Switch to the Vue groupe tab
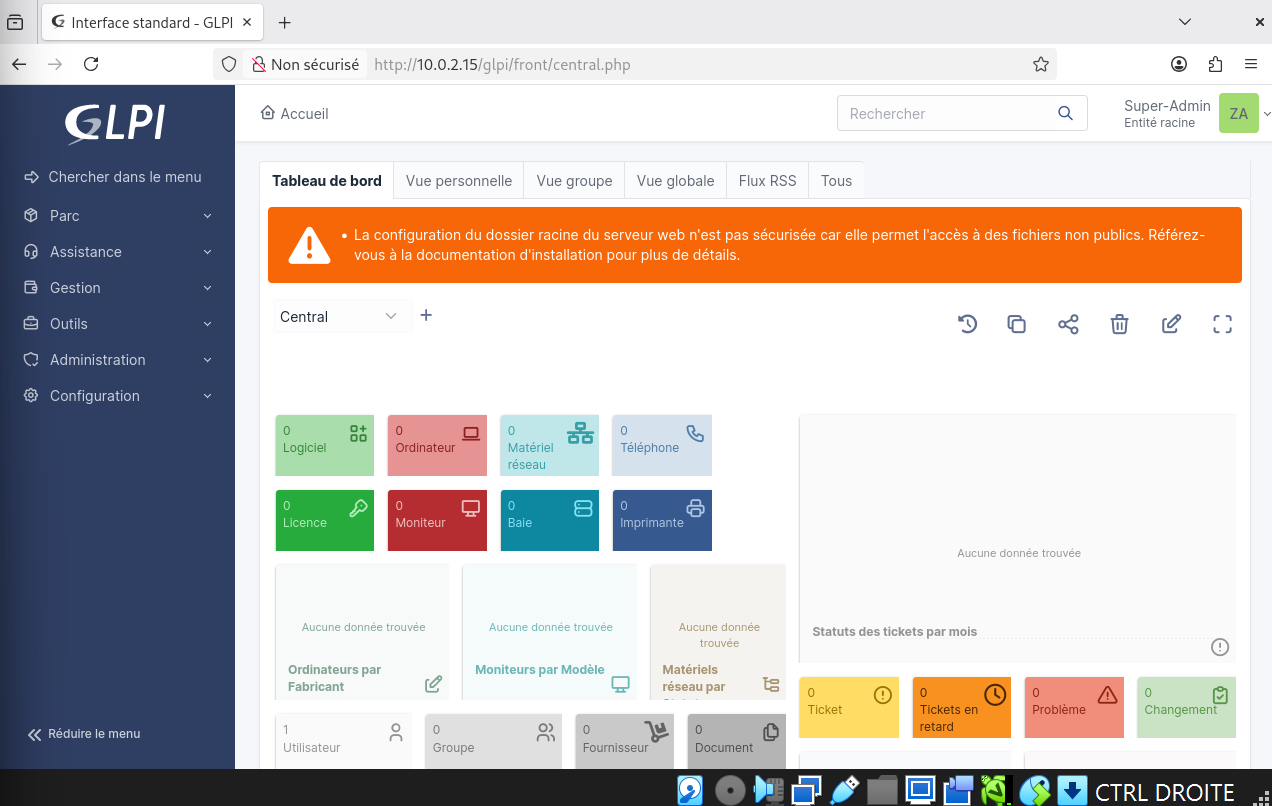 pyautogui.click(x=574, y=181)
